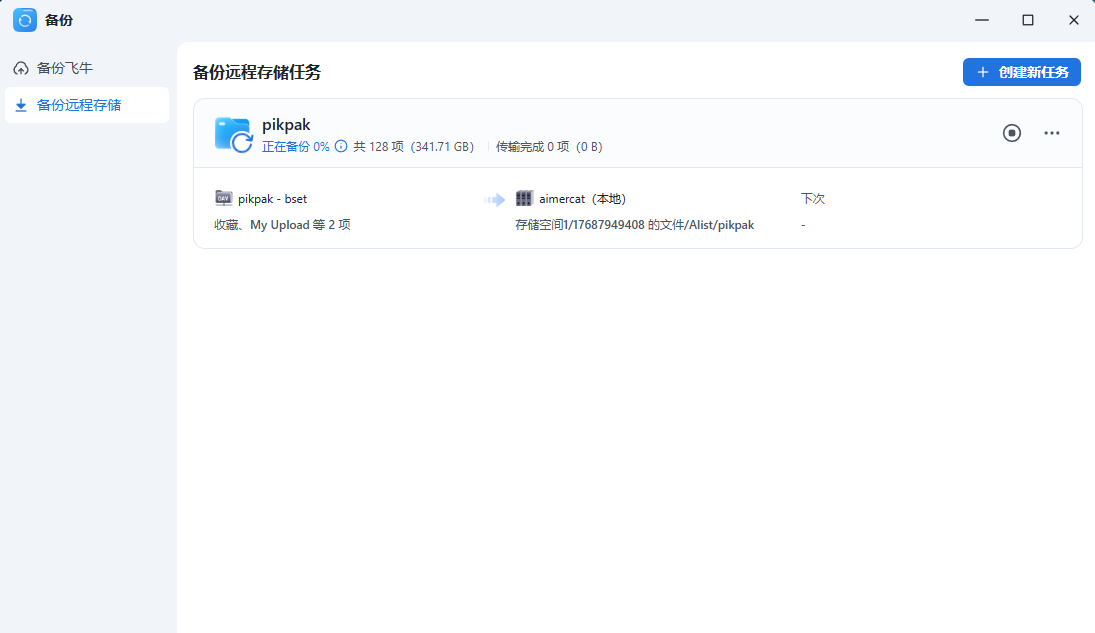Click the 正在备份 0% status text
Screen dimensions: 1095x633
[x=295, y=147]
